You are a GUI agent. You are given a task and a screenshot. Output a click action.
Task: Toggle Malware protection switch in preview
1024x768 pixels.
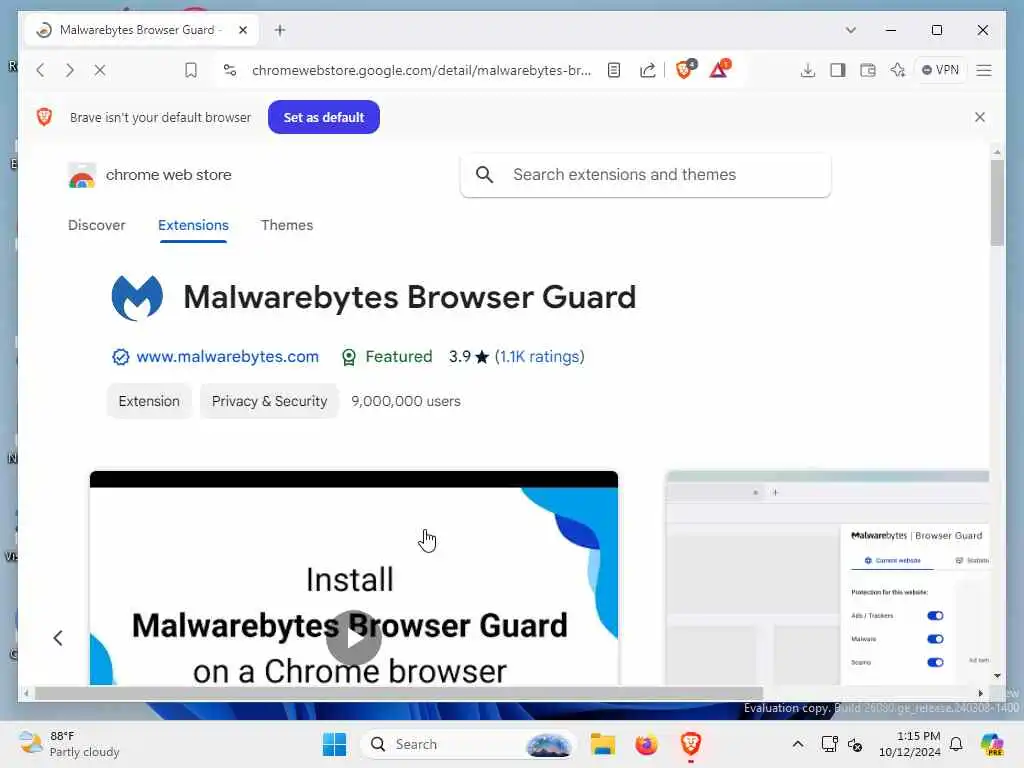935,639
